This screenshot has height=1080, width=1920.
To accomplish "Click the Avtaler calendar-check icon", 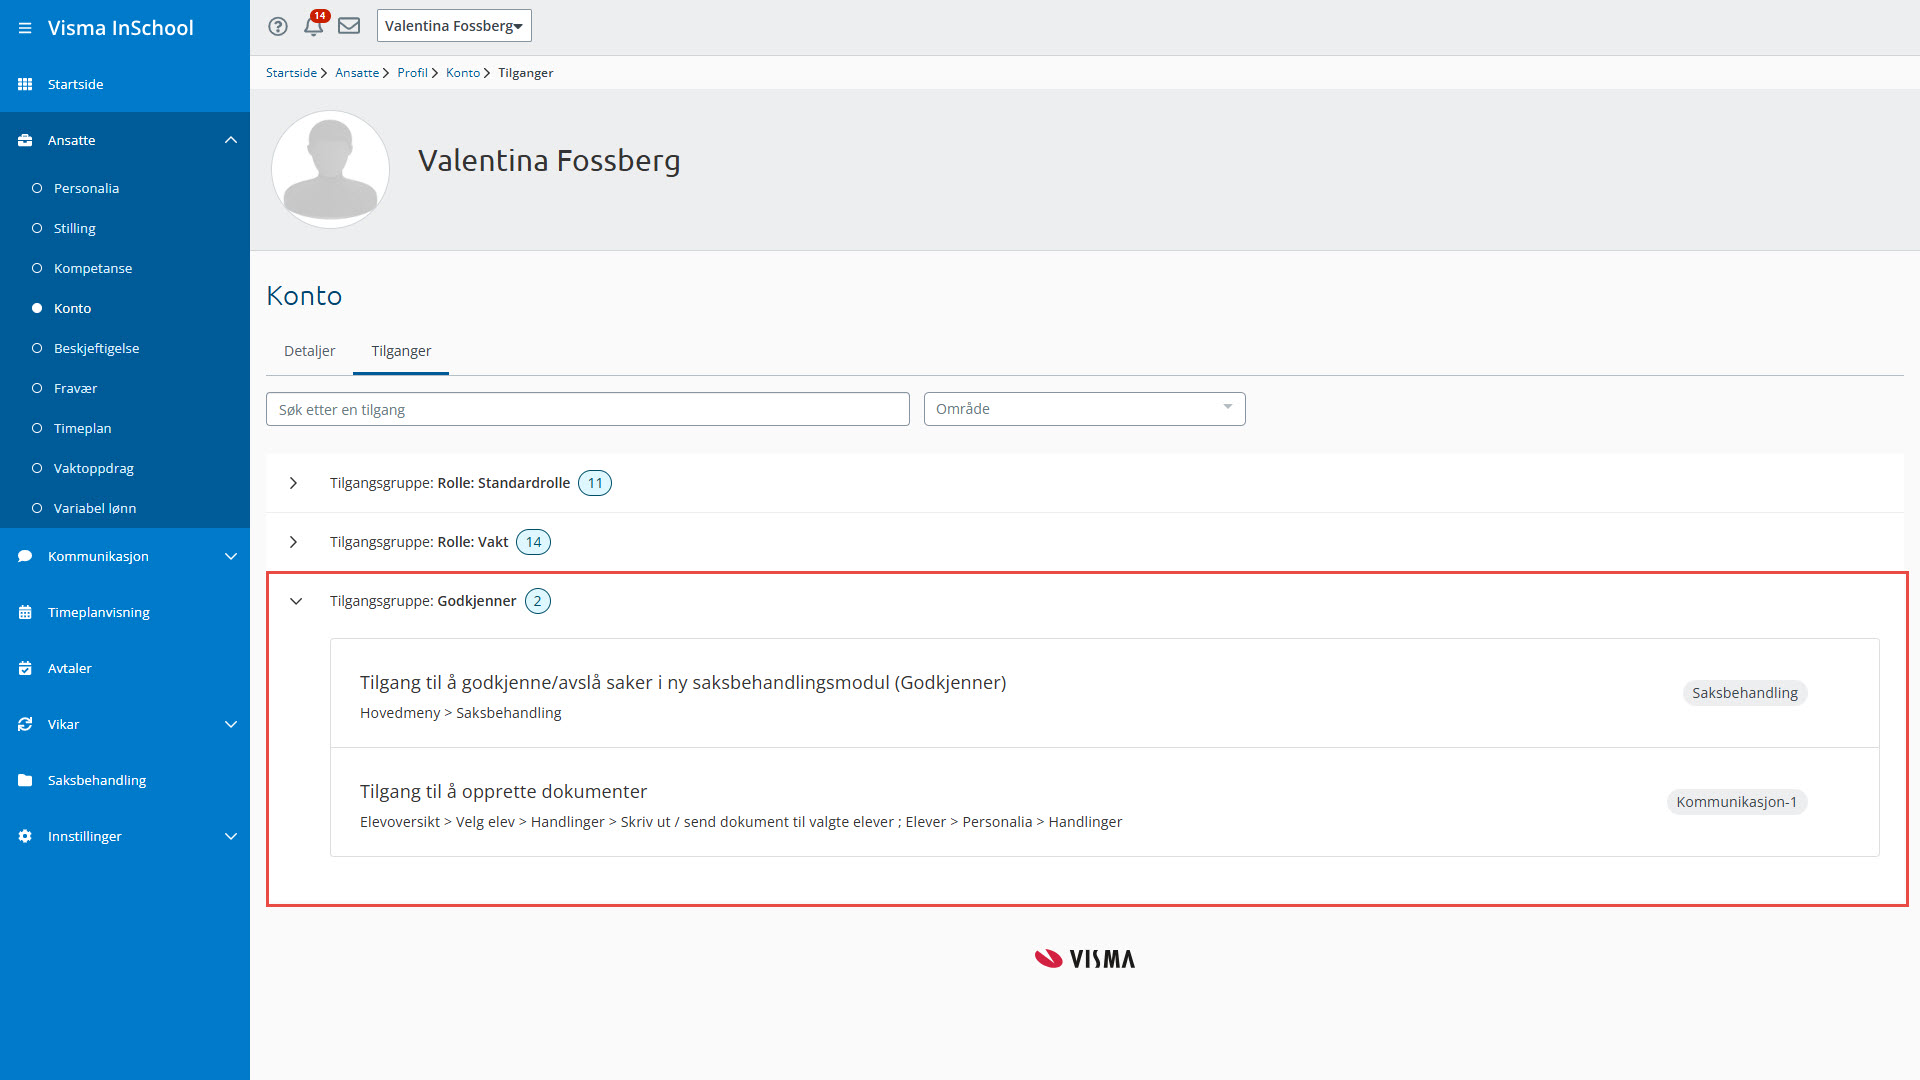I will click(x=25, y=668).
